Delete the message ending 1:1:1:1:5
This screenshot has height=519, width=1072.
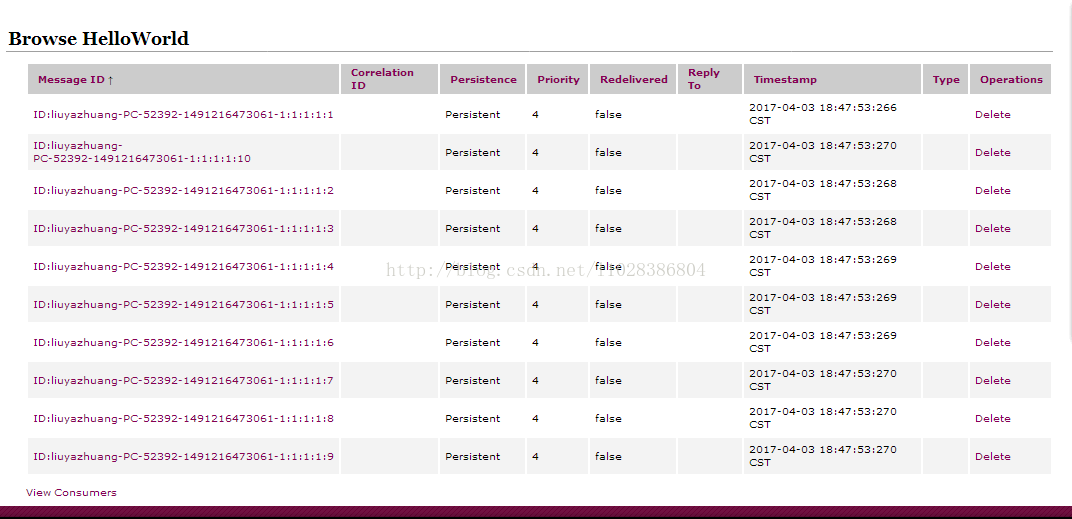pyautogui.click(x=993, y=304)
